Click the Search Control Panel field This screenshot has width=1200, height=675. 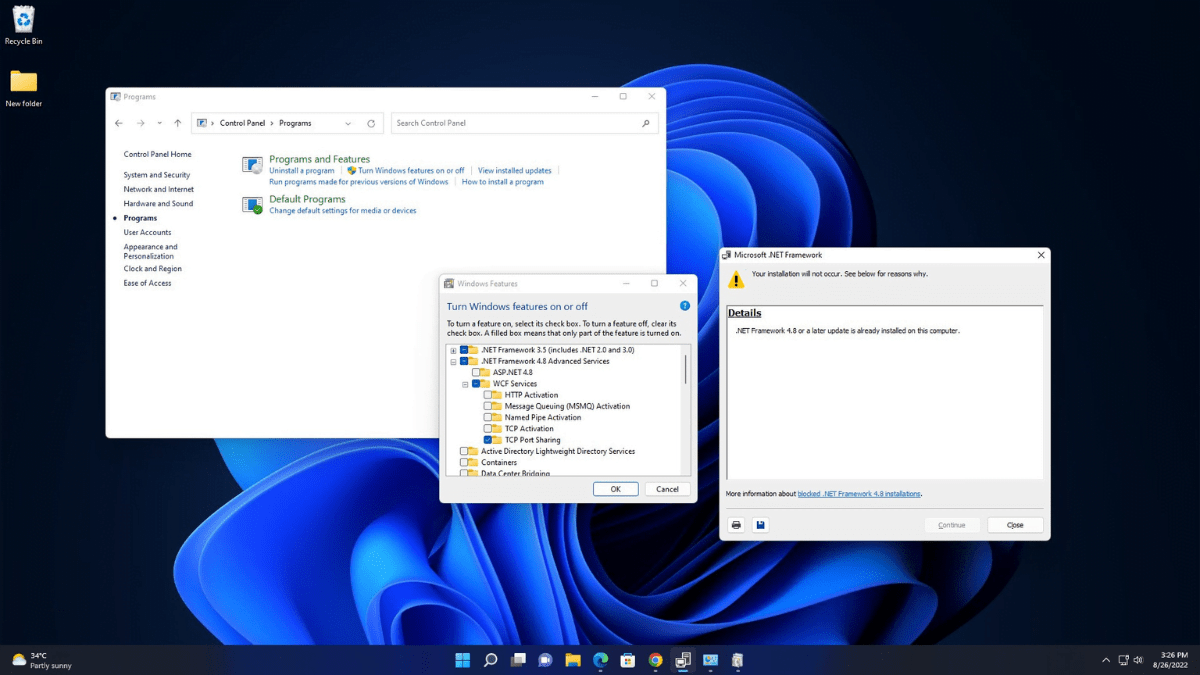524,123
